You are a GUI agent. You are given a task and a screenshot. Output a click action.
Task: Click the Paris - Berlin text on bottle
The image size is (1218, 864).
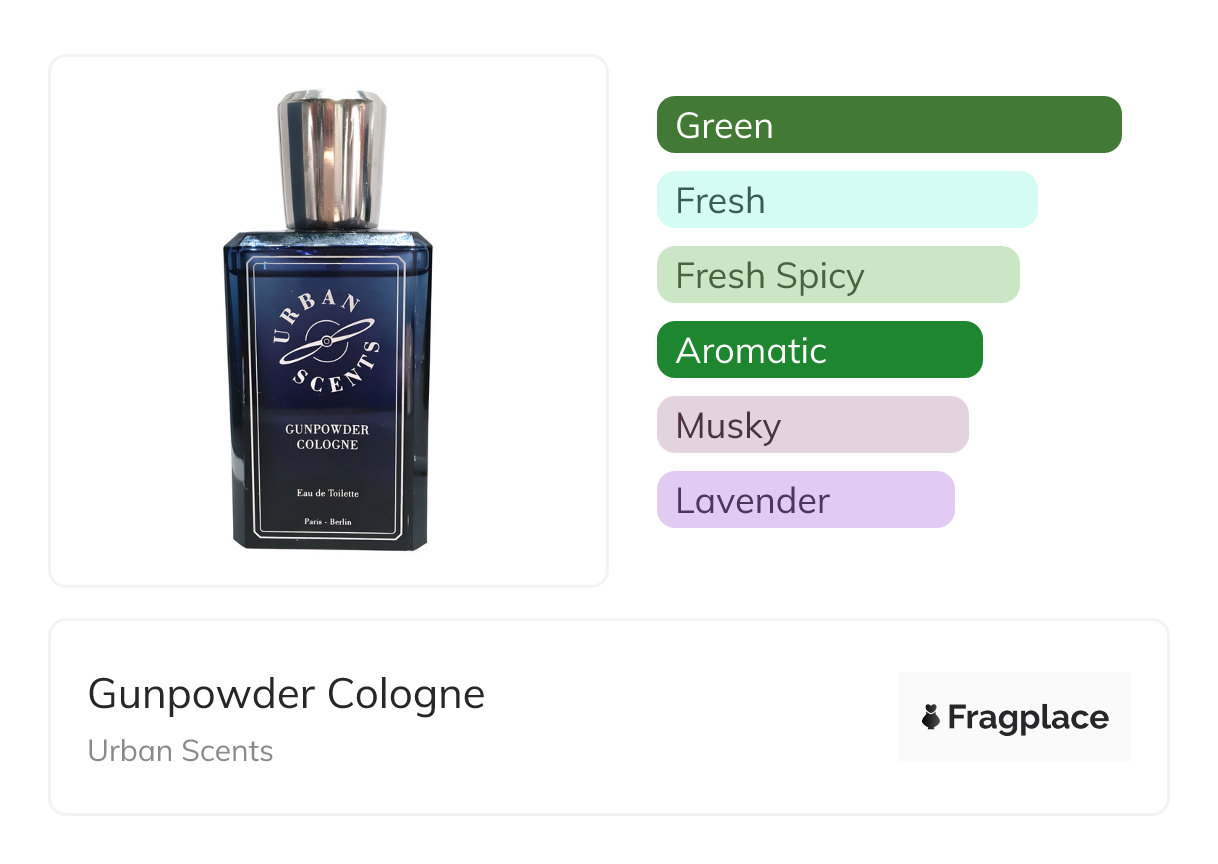click(x=328, y=523)
